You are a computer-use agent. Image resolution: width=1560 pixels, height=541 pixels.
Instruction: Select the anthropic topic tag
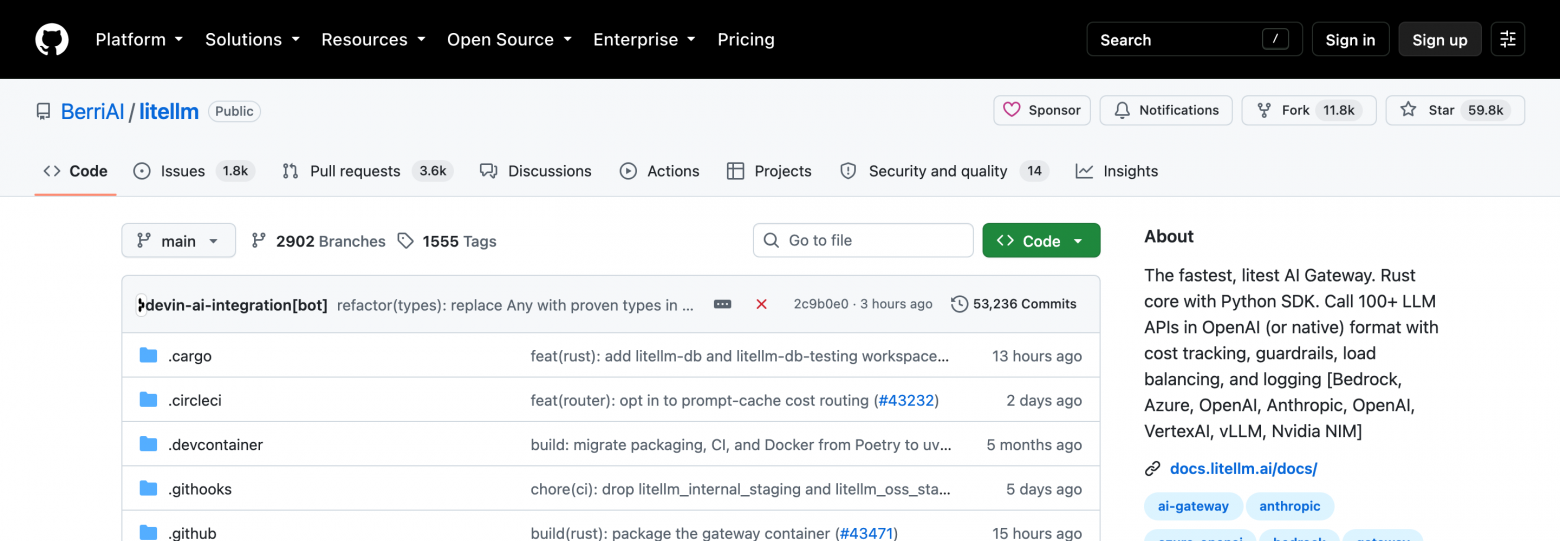pyautogui.click(x=1290, y=506)
